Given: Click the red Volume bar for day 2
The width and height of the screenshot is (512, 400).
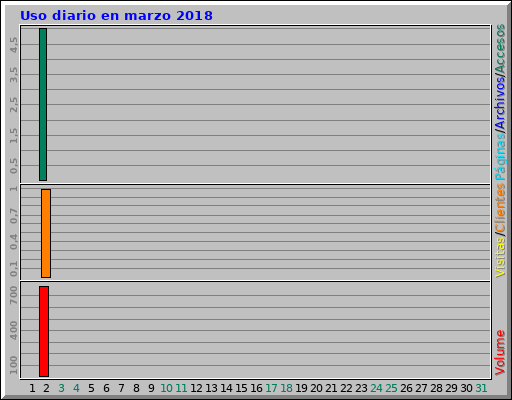Looking at the screenshot, I should pos(44,331).
